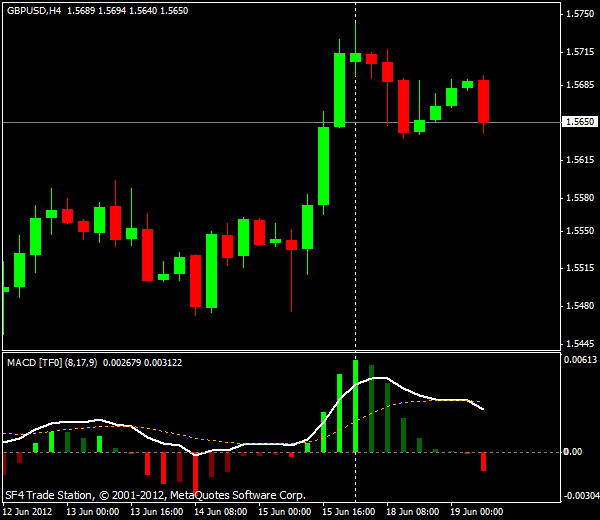Click the last red candlestick on the chart
Screen dimensions: 600x520
click(x=483, y=101)
